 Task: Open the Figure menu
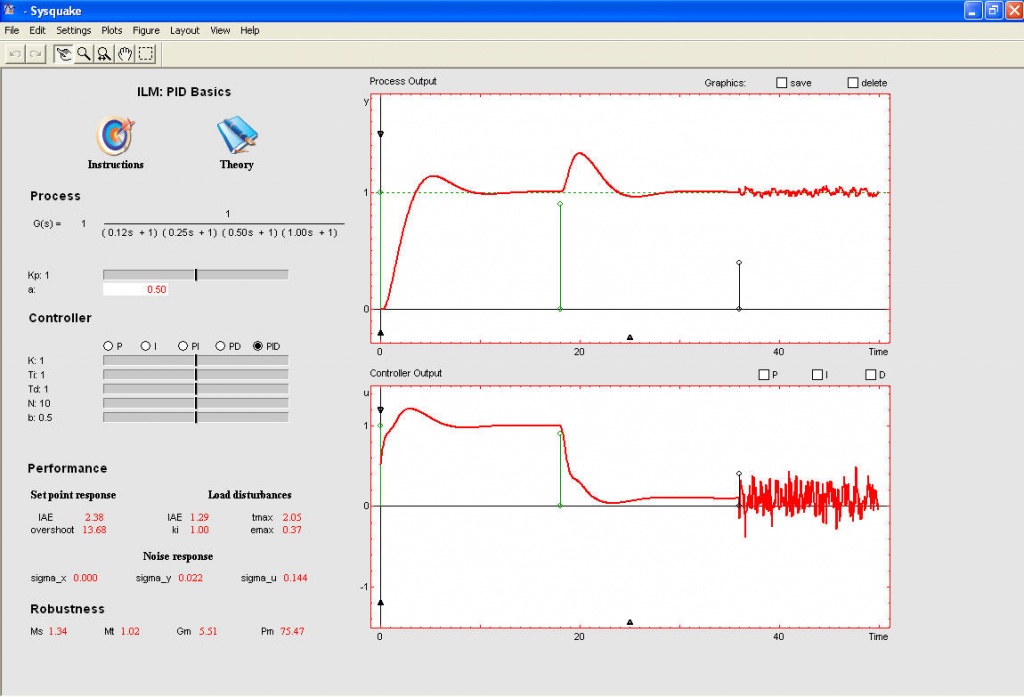146,30
